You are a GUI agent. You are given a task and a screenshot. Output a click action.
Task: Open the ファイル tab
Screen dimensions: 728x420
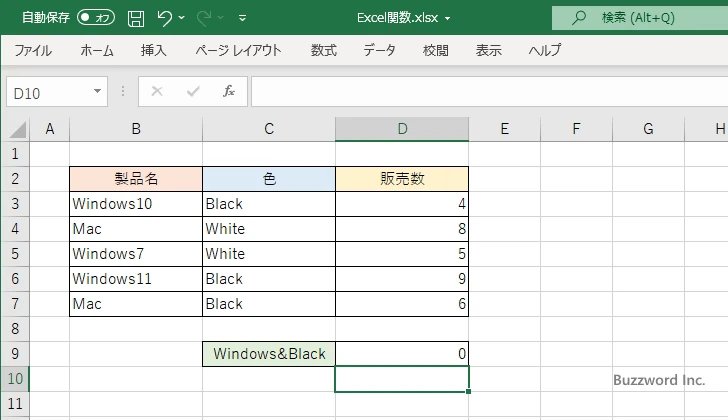(33, 50)
